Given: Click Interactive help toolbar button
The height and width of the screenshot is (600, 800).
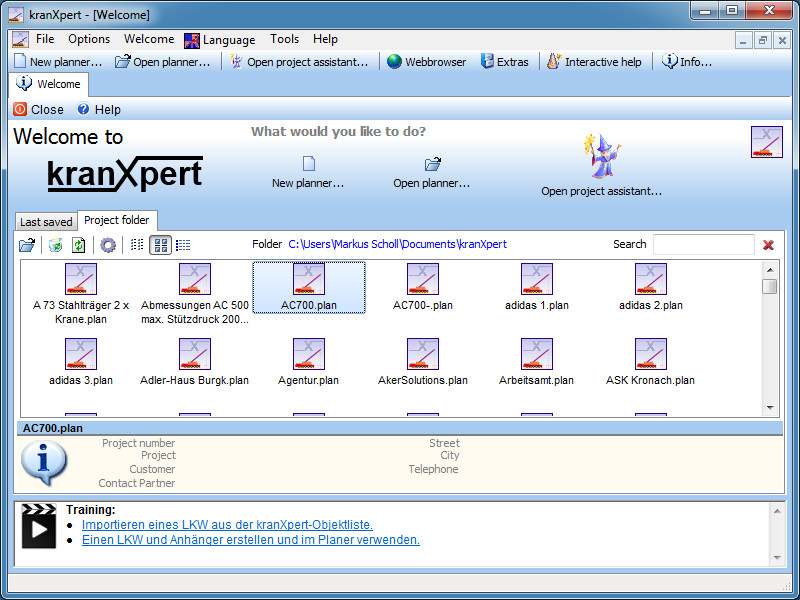Looking at the screenshot, I should [594, 62].
